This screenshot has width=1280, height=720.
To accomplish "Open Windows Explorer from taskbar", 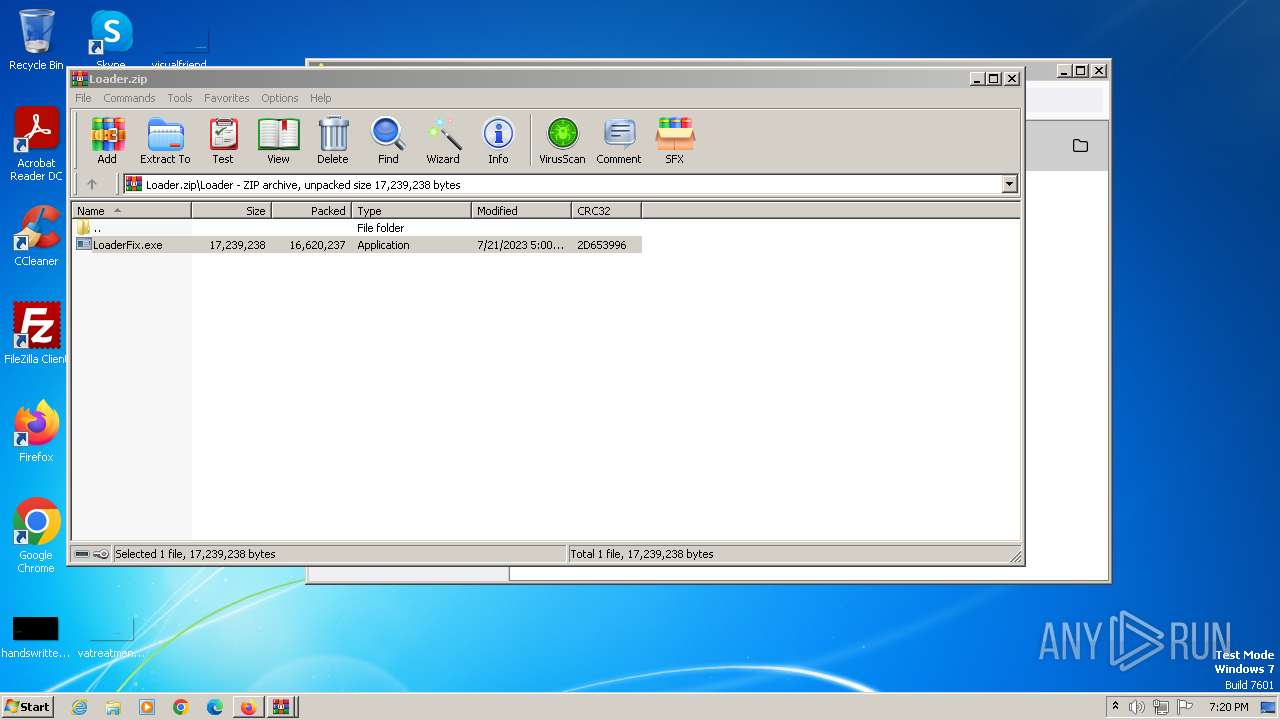I will click(x=113, y=707).
